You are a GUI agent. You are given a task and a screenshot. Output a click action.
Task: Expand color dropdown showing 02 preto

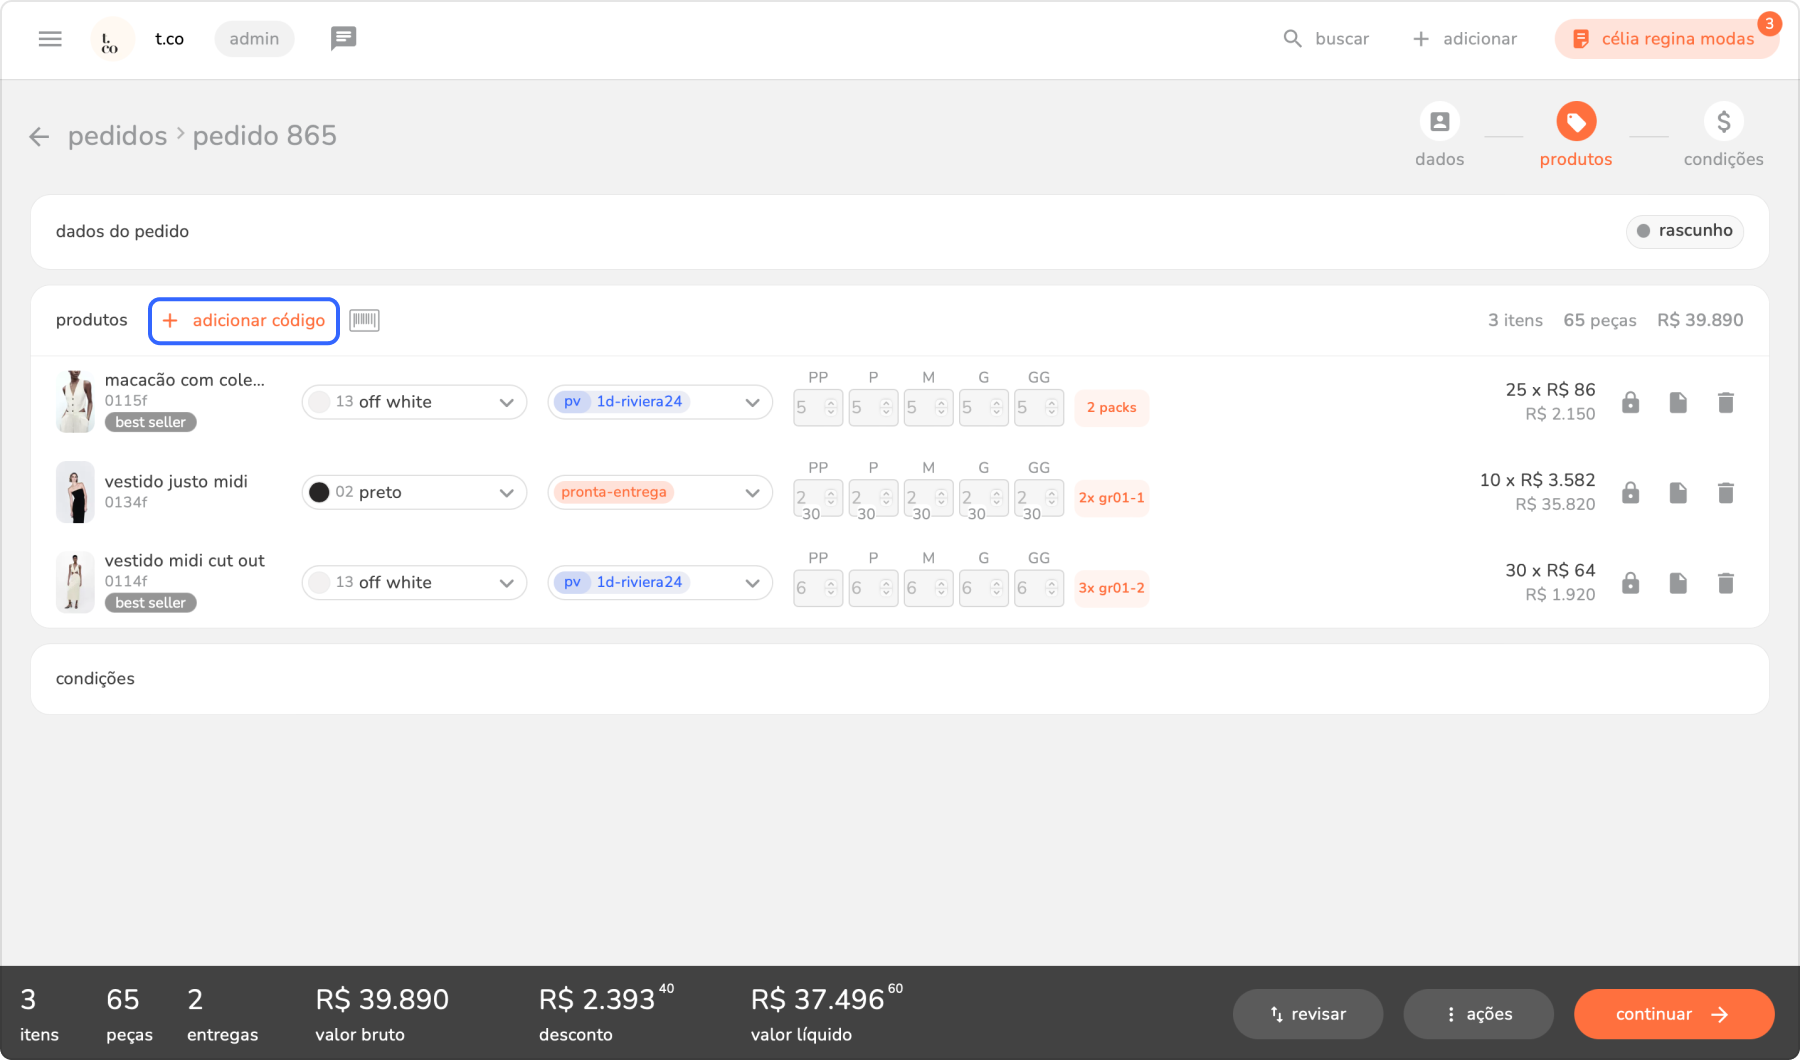point(506,493)
